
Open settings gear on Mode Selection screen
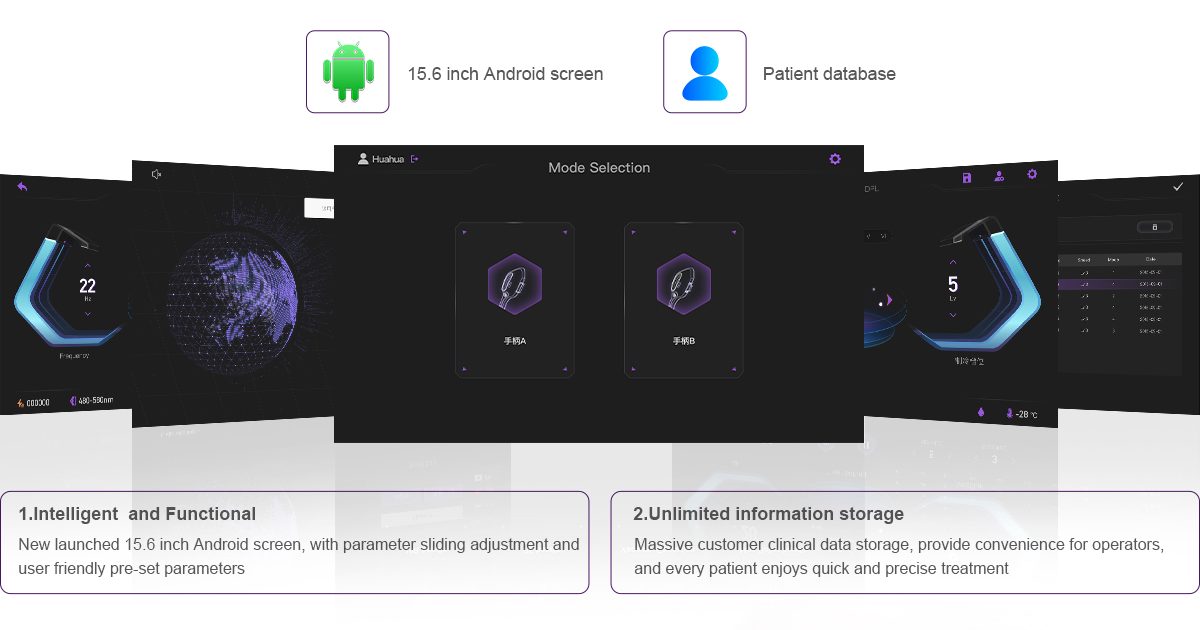click(x=835, y=159)
